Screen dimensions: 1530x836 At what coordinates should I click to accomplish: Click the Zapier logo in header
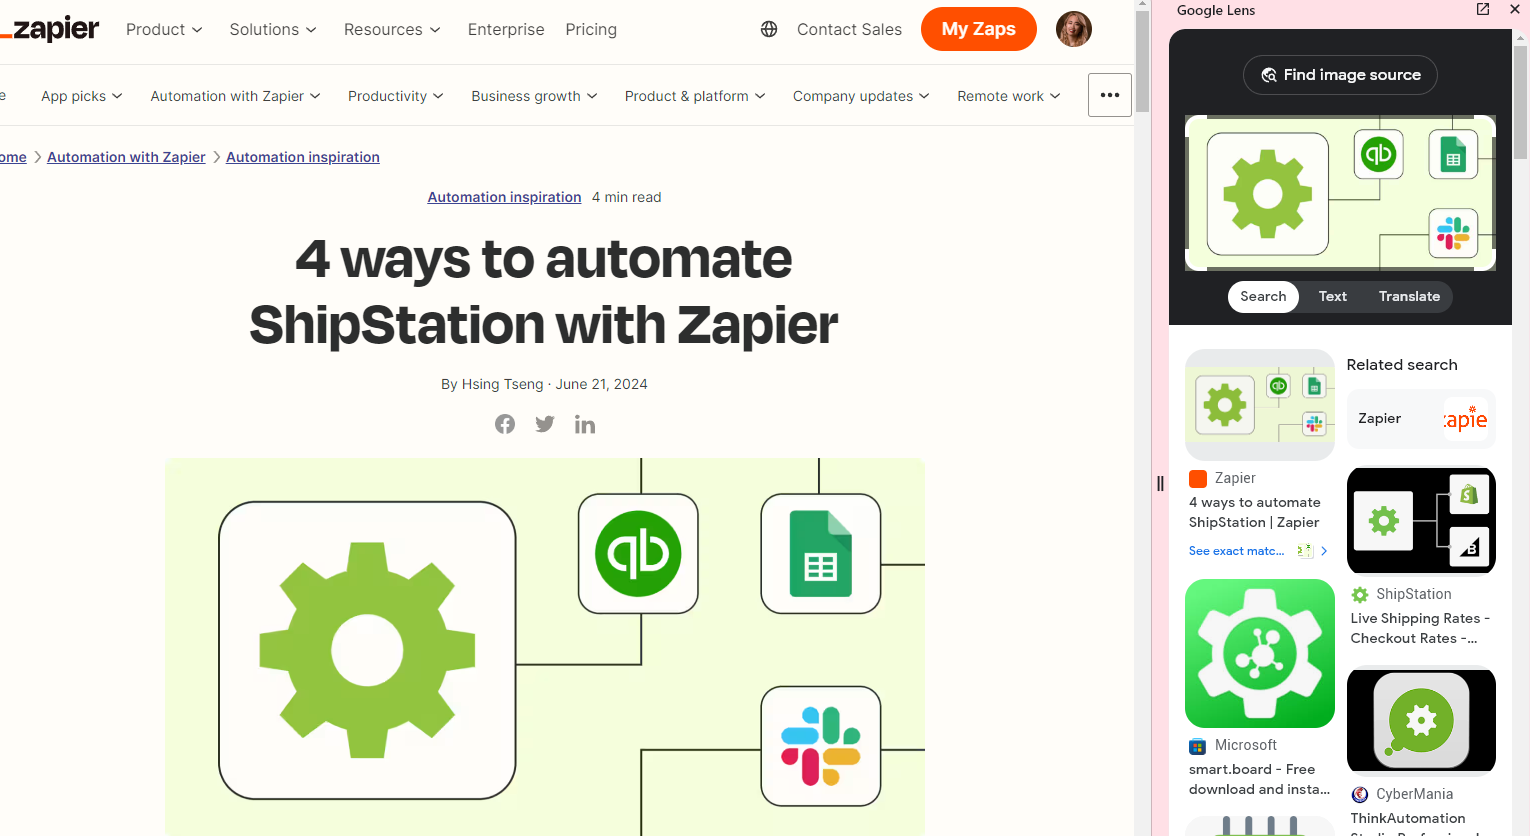click(x=50, y=29)
